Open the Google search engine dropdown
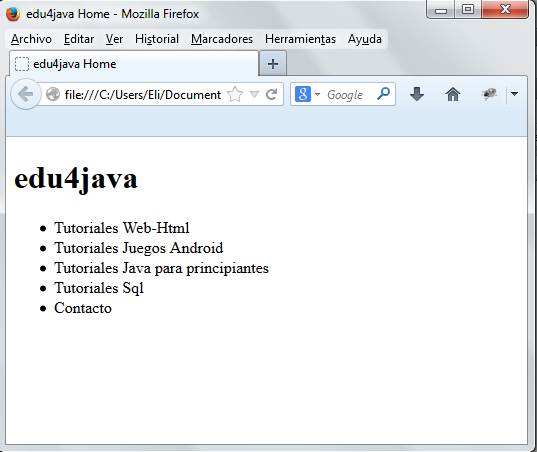Viewport: 537px width, 452px height. pyautogui.click(x=308, y=94)
